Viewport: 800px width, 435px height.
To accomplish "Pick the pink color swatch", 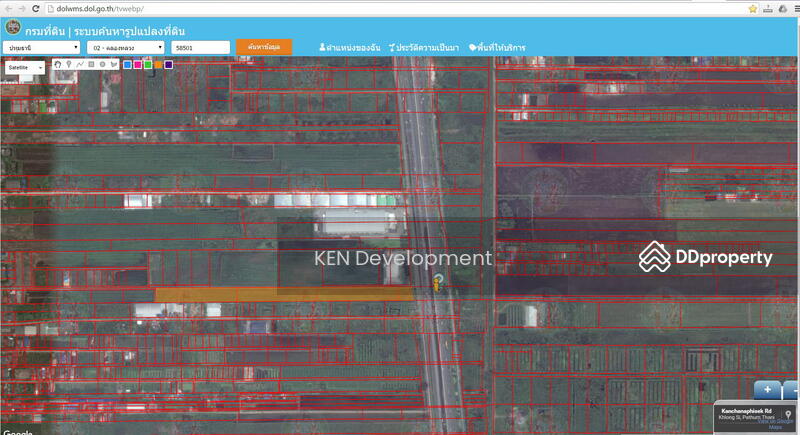I will pos(138,64).
